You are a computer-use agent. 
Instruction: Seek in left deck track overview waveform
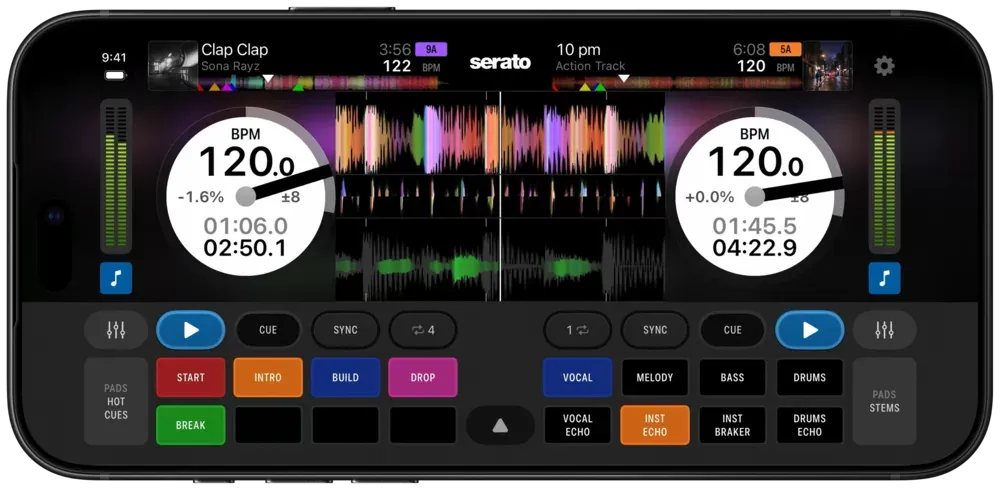322,82
